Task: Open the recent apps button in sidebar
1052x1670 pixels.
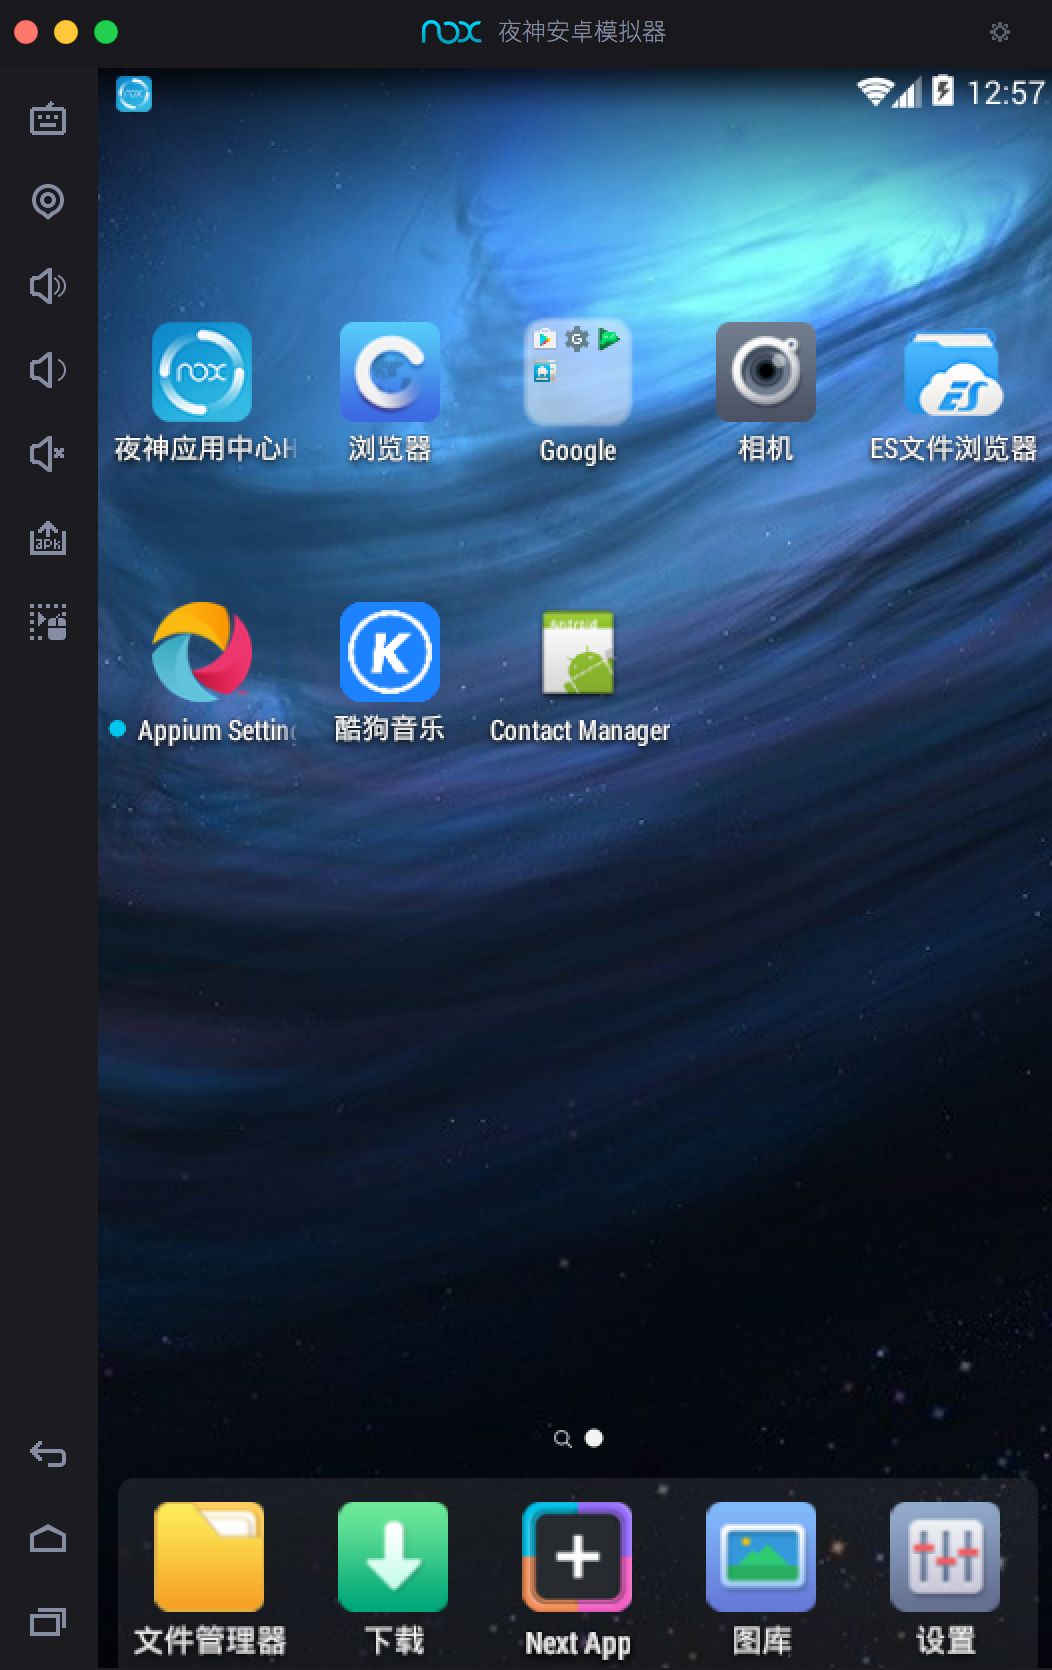Action: coord(48,1621)
